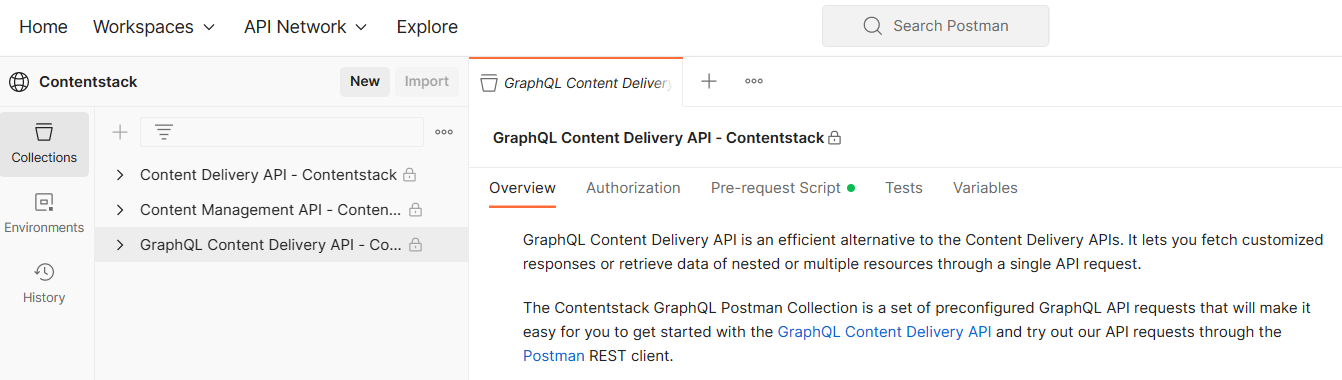This screenshot has width=1342, height=380.
Task: Expand Content Delivery API - Contentstack collection
Action: pos(120,175)
